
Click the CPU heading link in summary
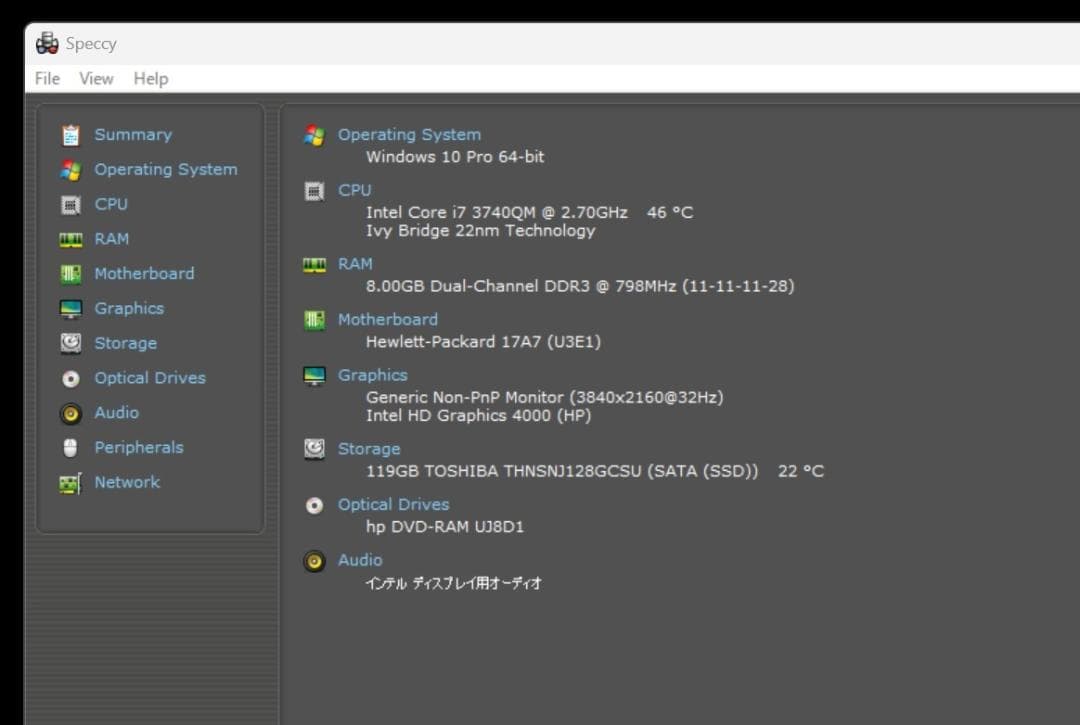(x=354, y=190)
